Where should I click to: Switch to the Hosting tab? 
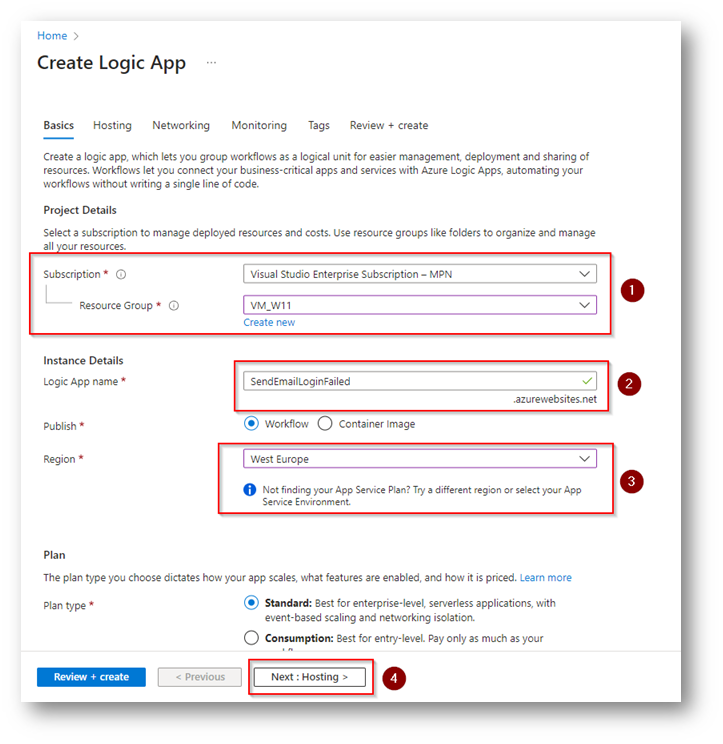tap(112, 126)
